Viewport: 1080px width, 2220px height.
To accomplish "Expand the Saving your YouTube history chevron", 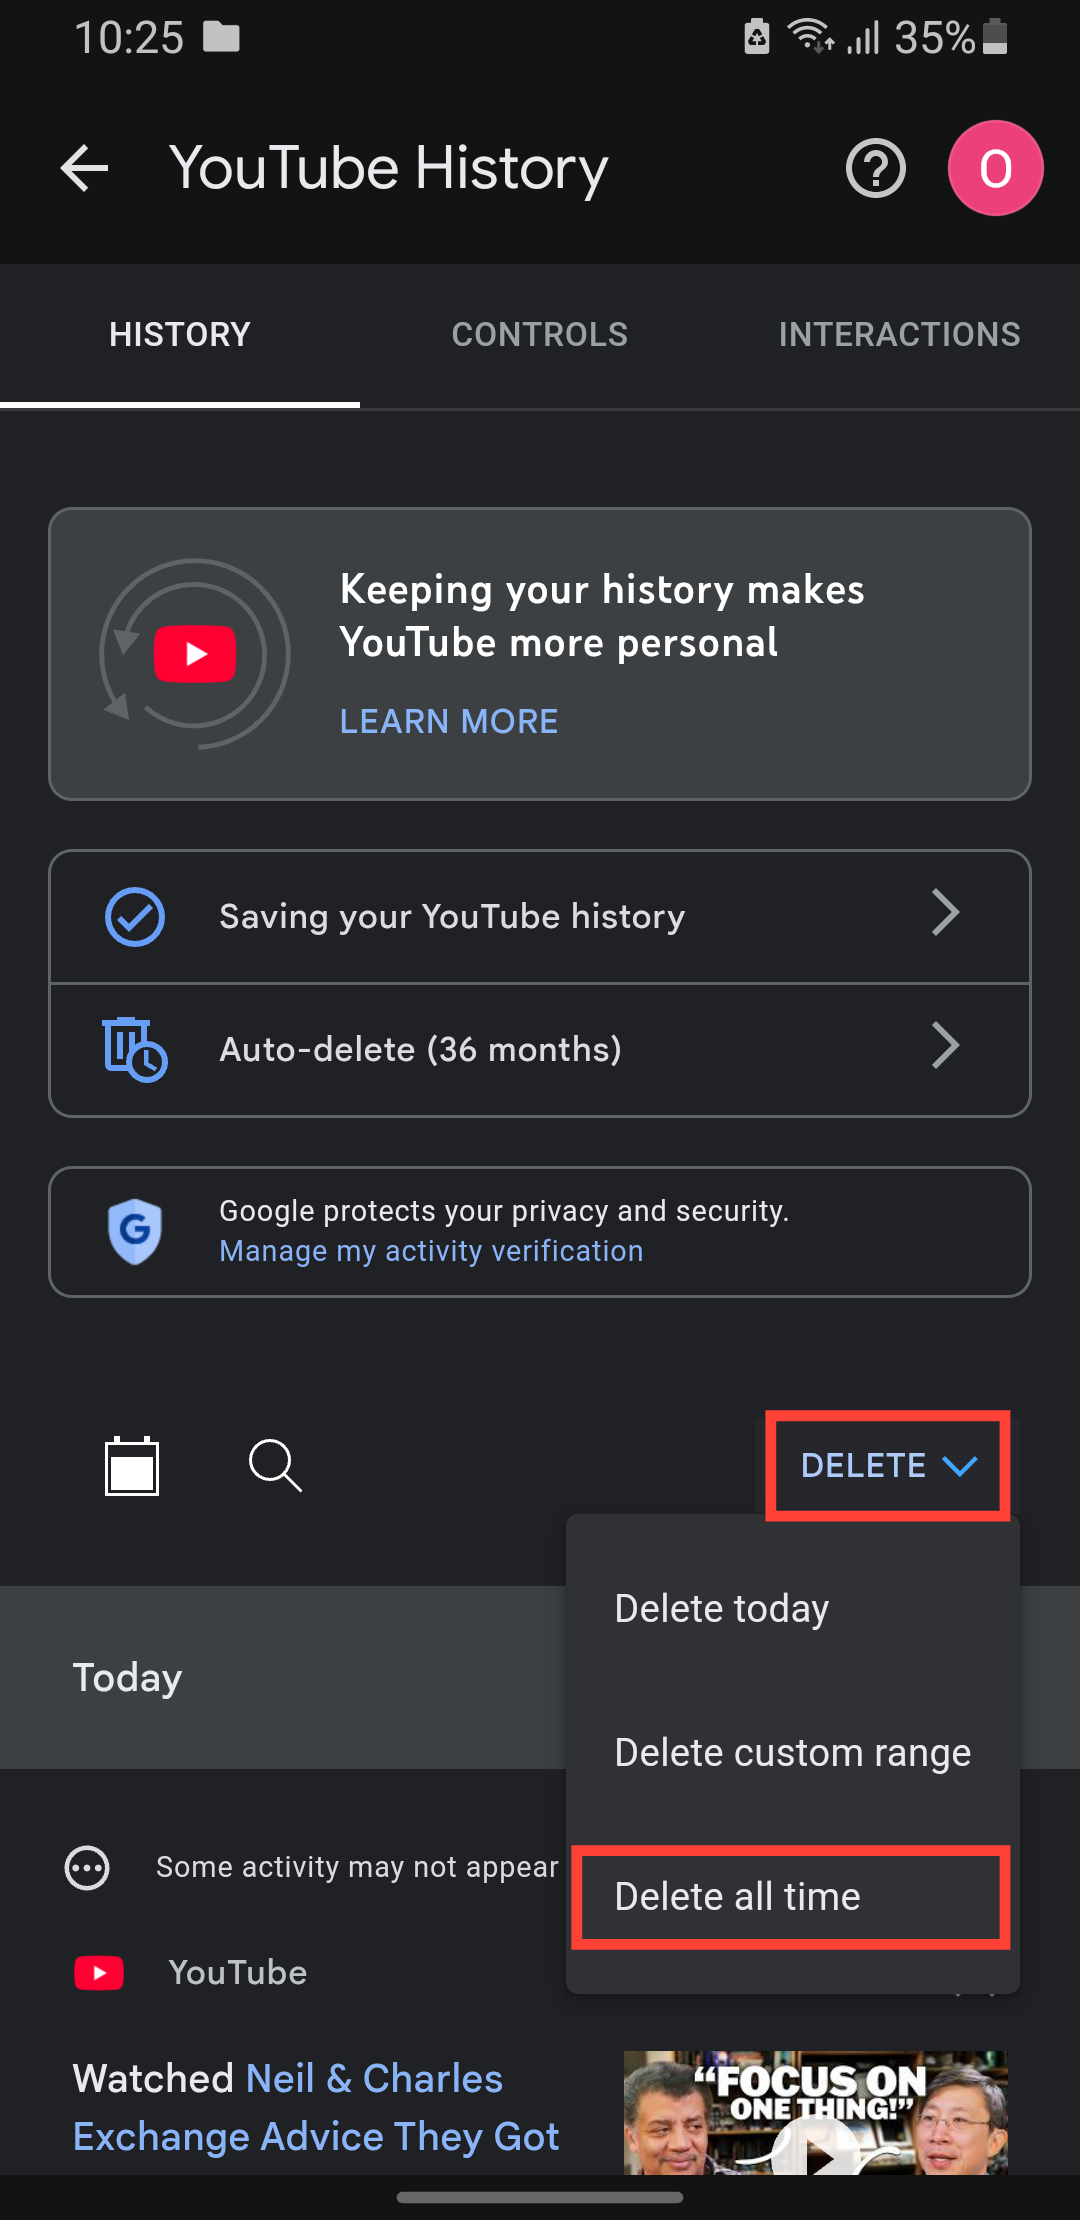I will pos(945,913).
